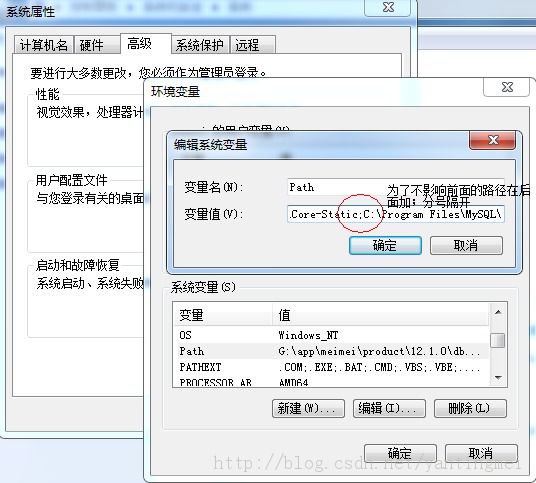Click the G:\app\meimei\product value cell
Image resolution: width=536 pixels, height=483 pixels.
coord(379,351)
